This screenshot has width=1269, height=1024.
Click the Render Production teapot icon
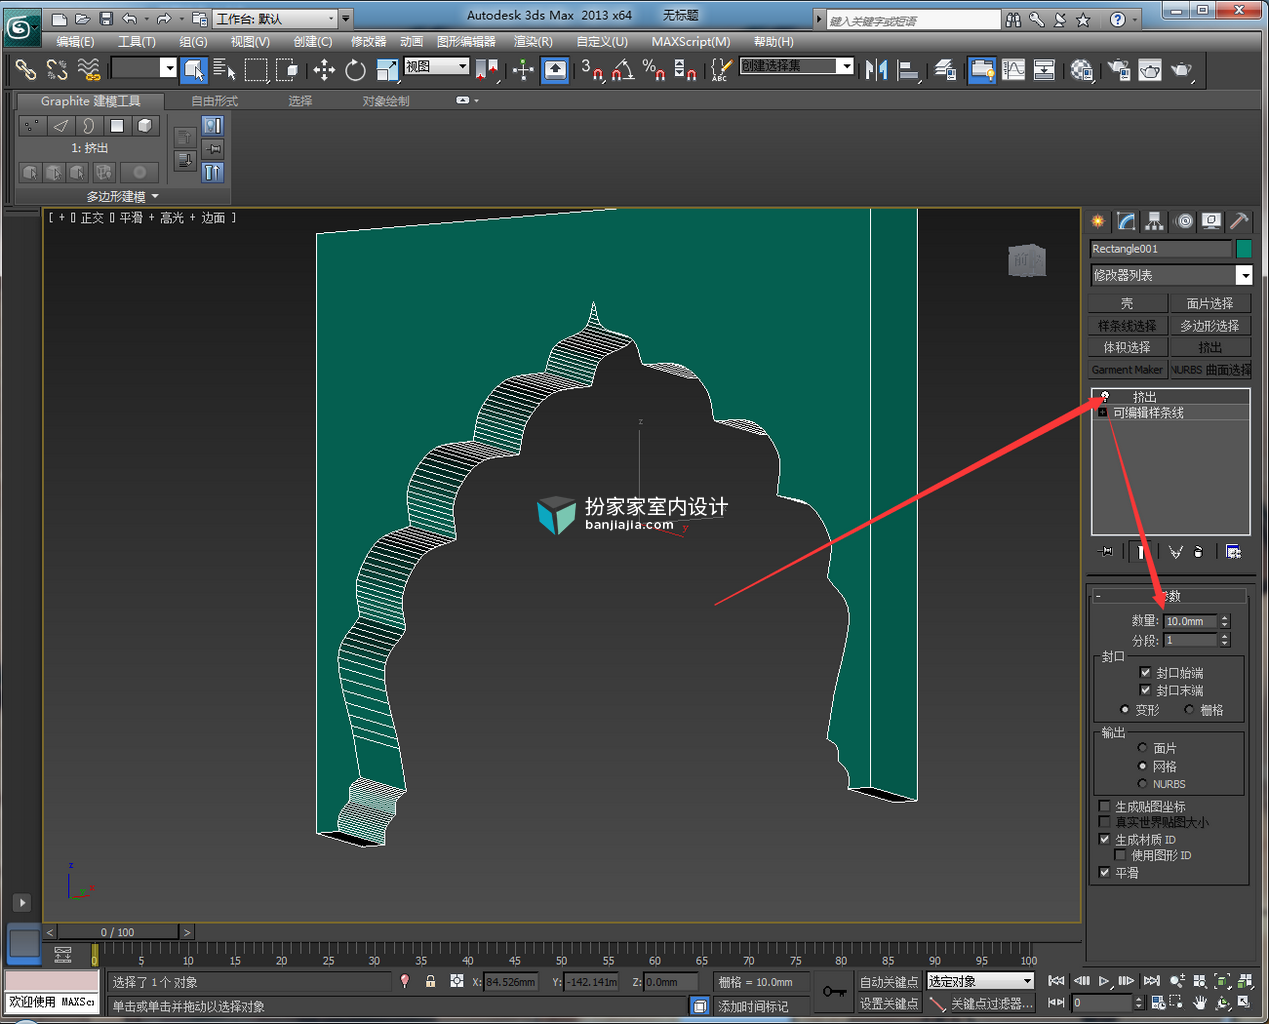tap(1182, 69)
